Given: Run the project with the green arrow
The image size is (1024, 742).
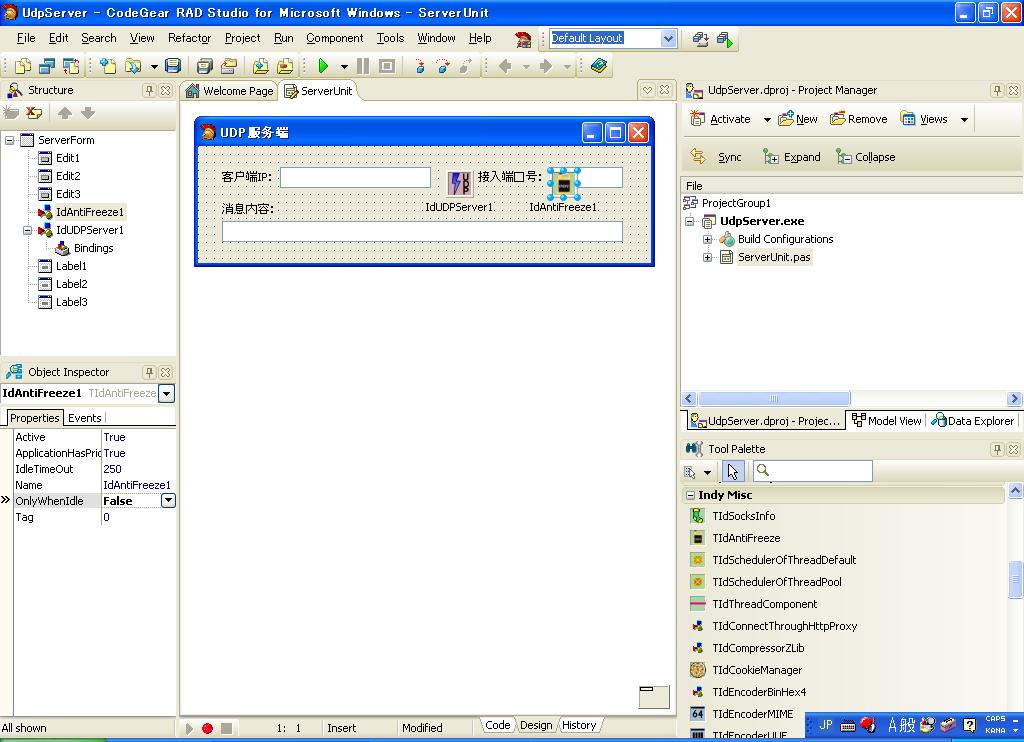Looking at the screenshot, I should pyautogui.click(x=323, y=66).
